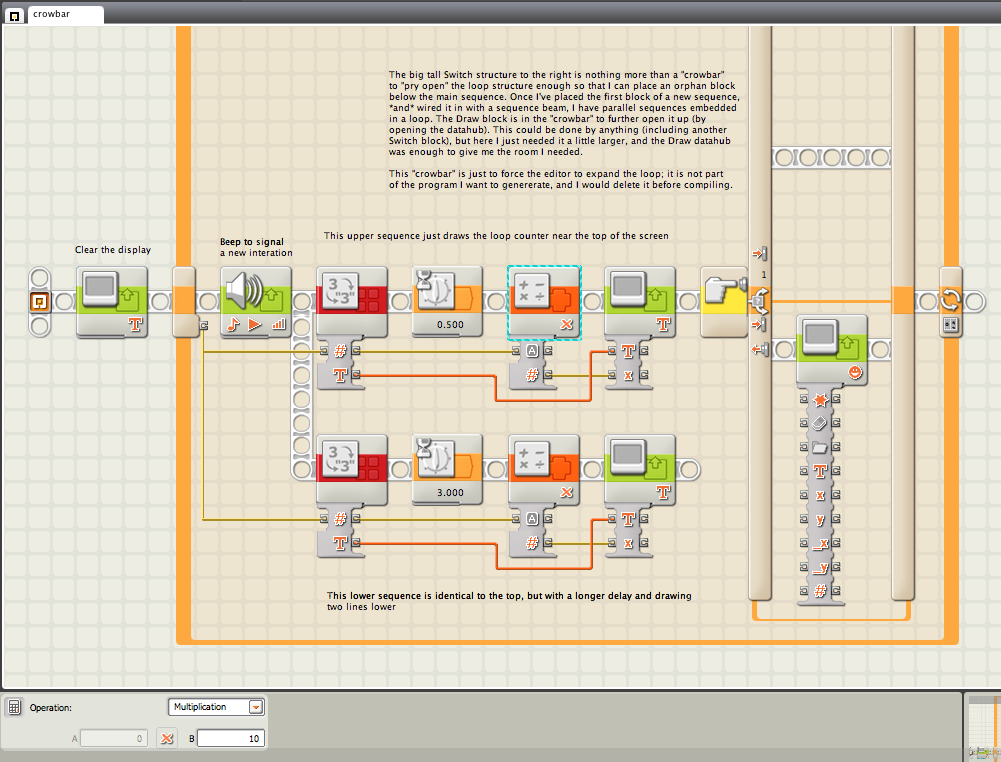
Task: Select the highlighted Math block in upper sequence
Action: coord(544,301)
